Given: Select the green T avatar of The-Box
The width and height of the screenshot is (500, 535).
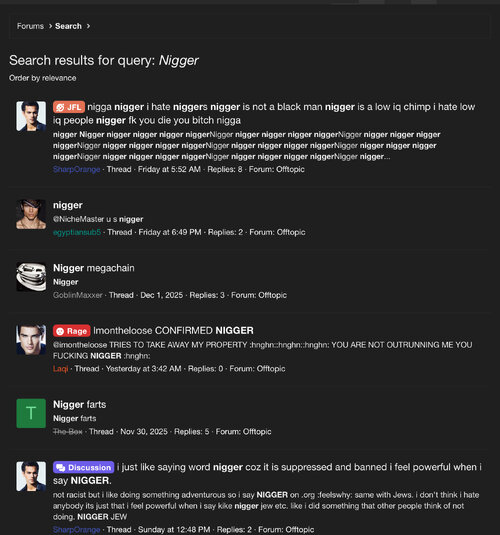Looking at the screenshot, I should coord(31,413).
